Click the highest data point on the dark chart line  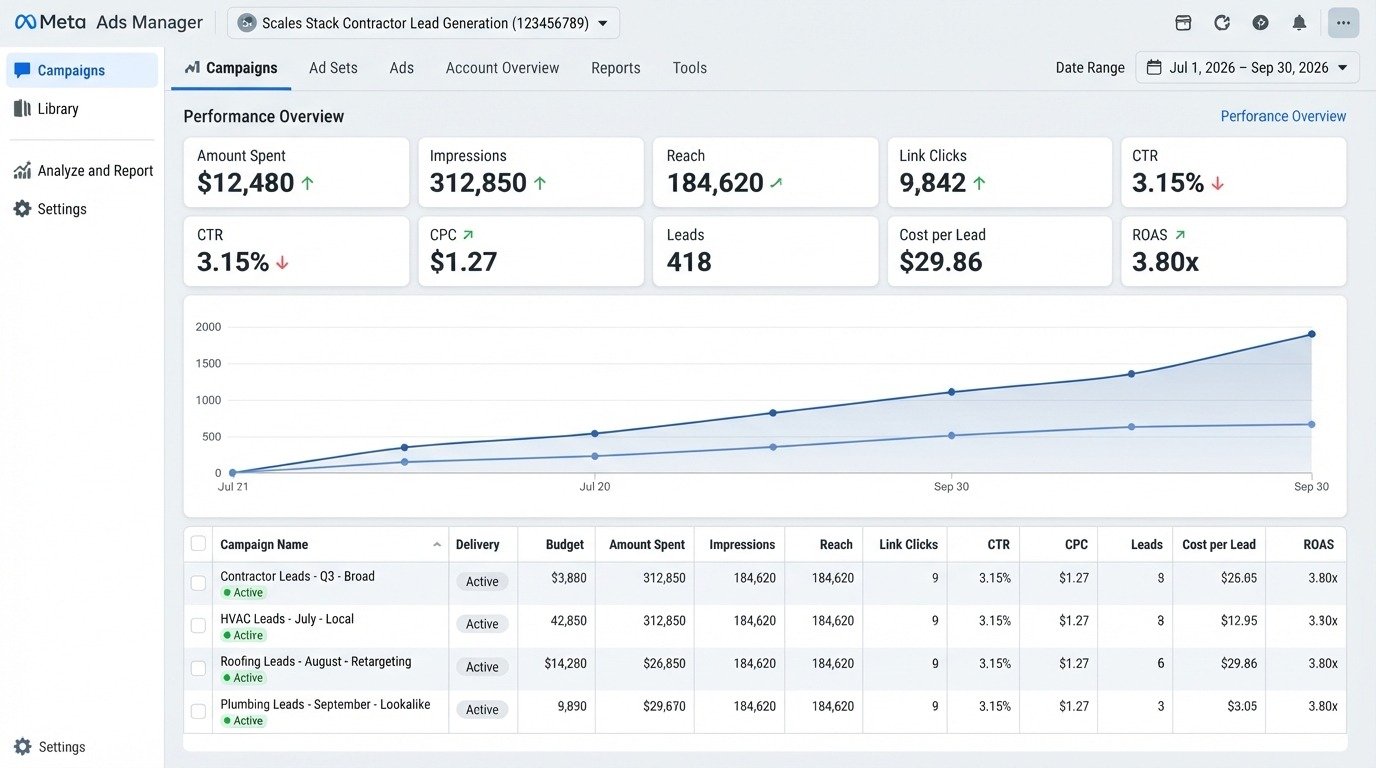[1311, 334]
